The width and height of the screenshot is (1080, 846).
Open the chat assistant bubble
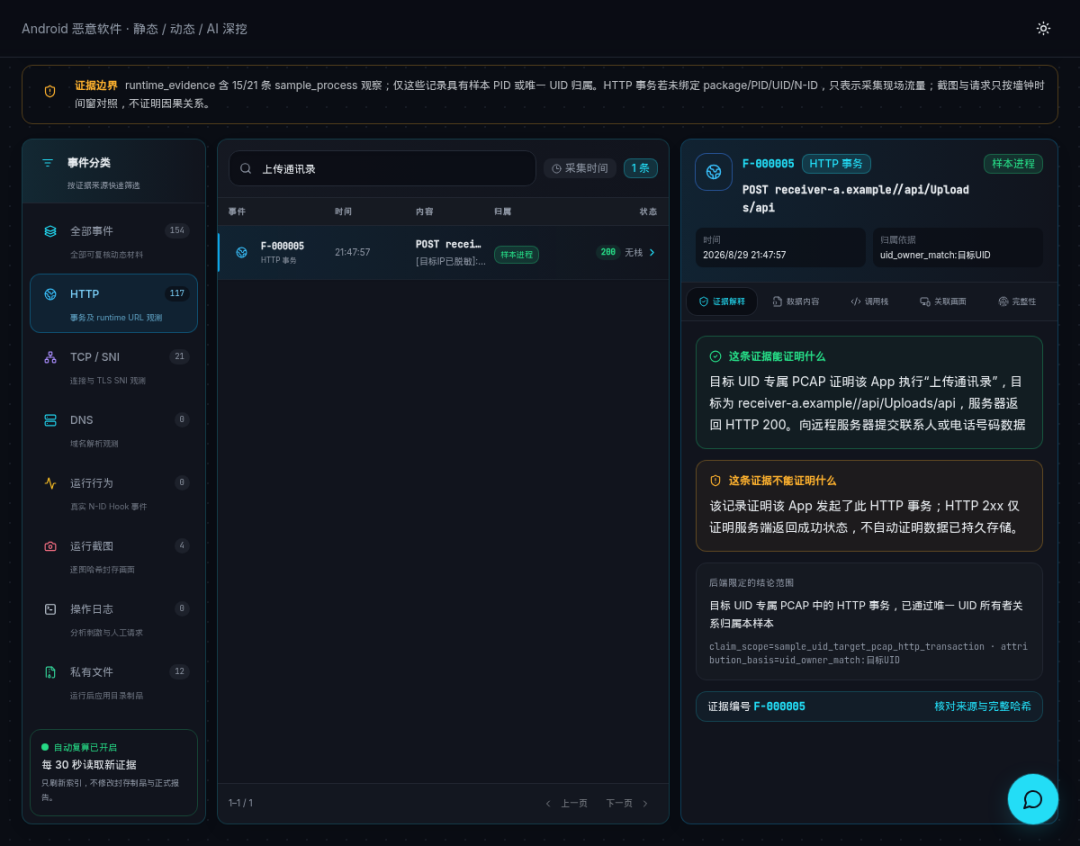(1032, 798)
